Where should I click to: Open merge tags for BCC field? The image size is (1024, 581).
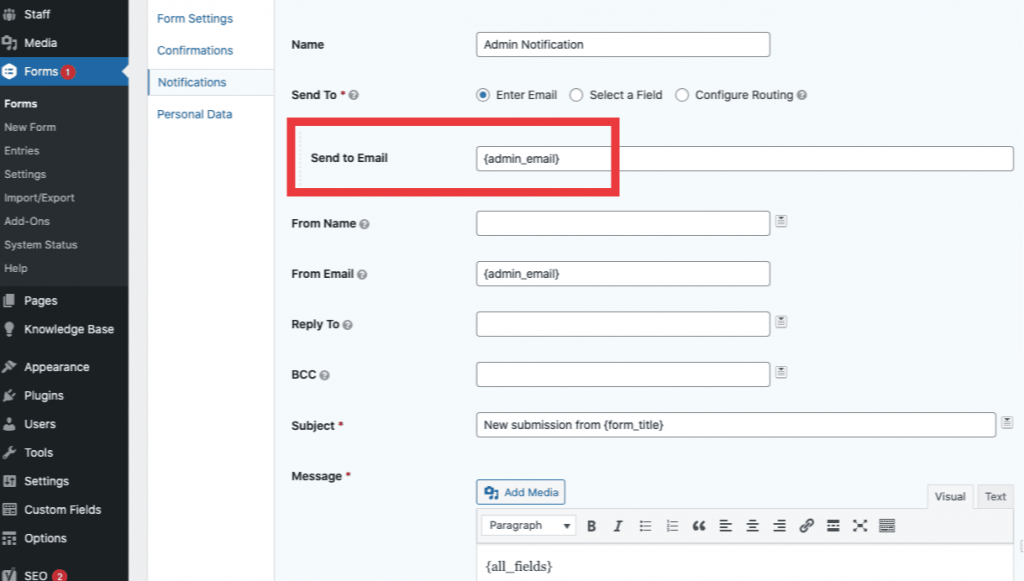pyautogui.click(x=781, y=372)
